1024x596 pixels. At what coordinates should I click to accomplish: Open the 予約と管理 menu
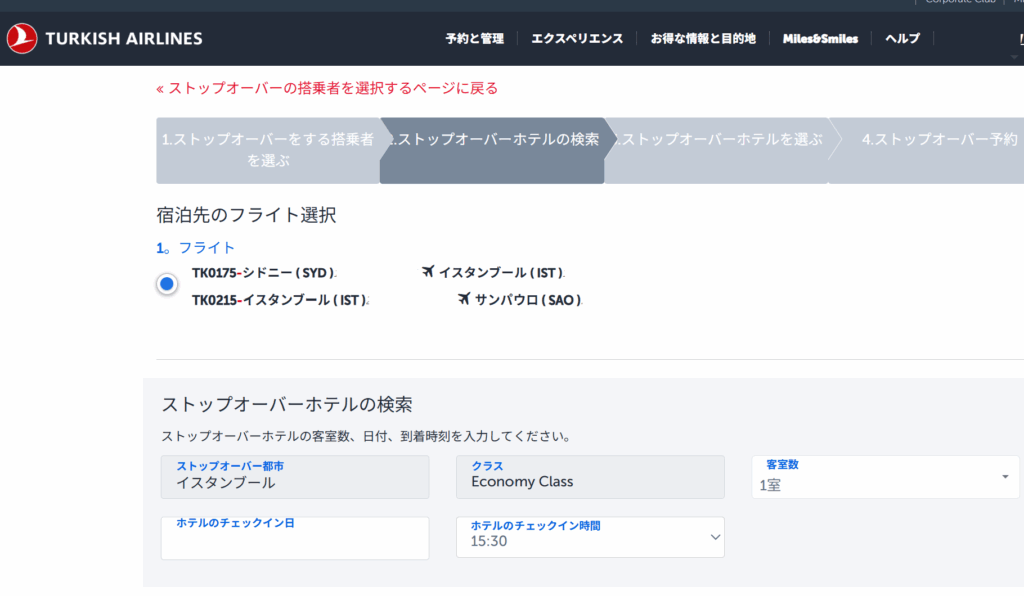click(x=475, y=39)
